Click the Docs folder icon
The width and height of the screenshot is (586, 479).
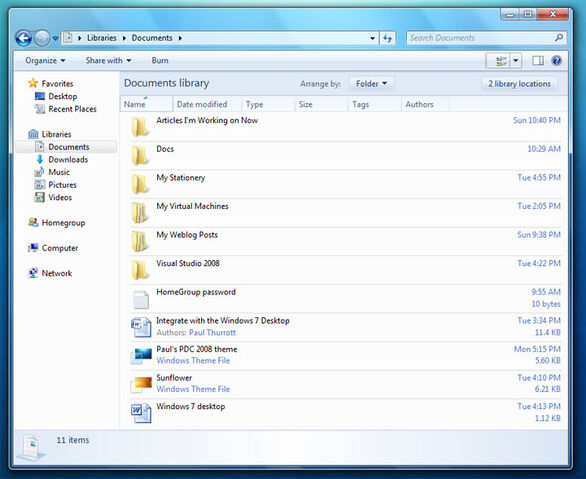pos(140,155)
